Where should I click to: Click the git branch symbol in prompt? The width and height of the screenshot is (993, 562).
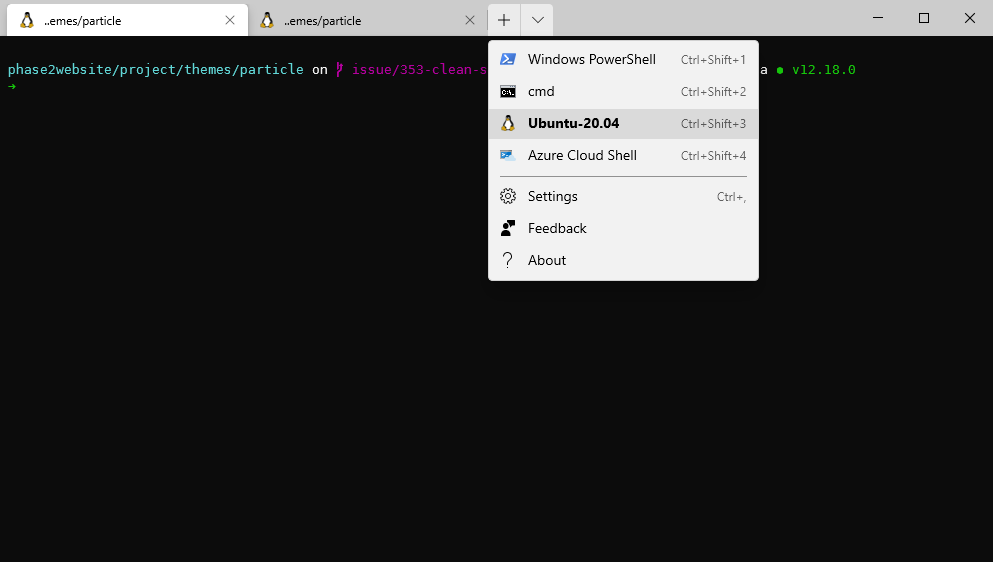tap(339, 70)
